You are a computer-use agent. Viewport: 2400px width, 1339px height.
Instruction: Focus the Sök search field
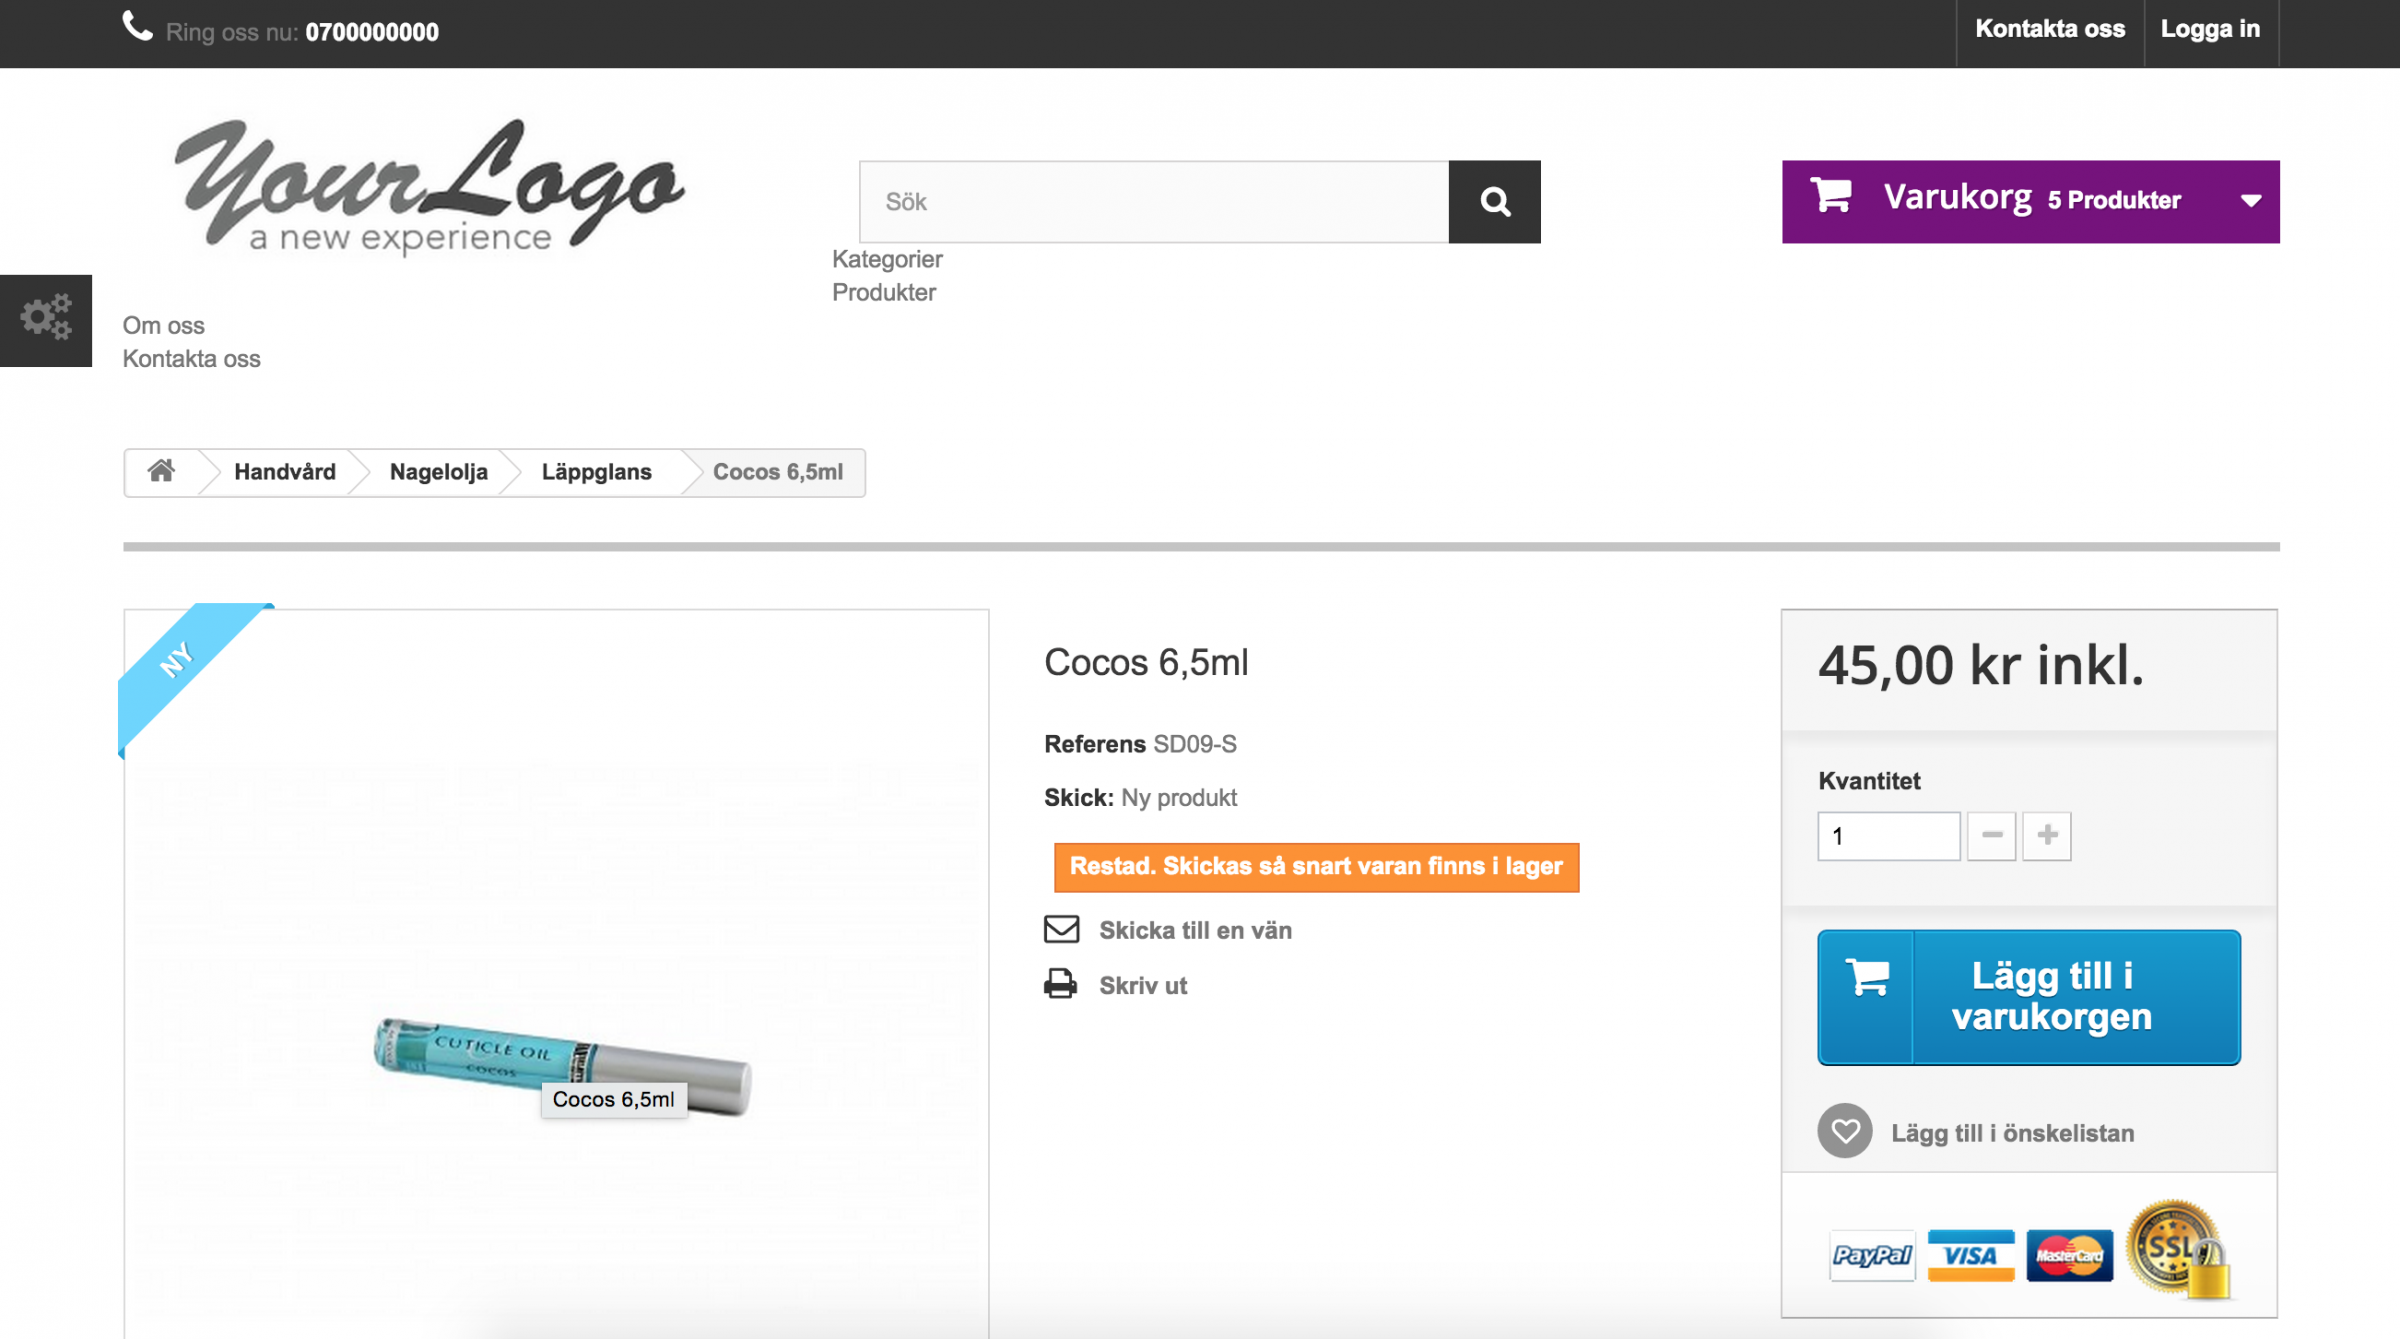click(x=1154, y=202)
